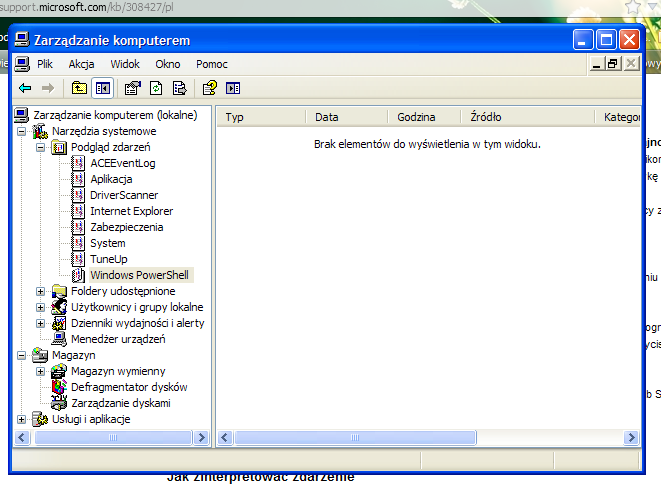Click the browser address bar URL

click(86, 7)
